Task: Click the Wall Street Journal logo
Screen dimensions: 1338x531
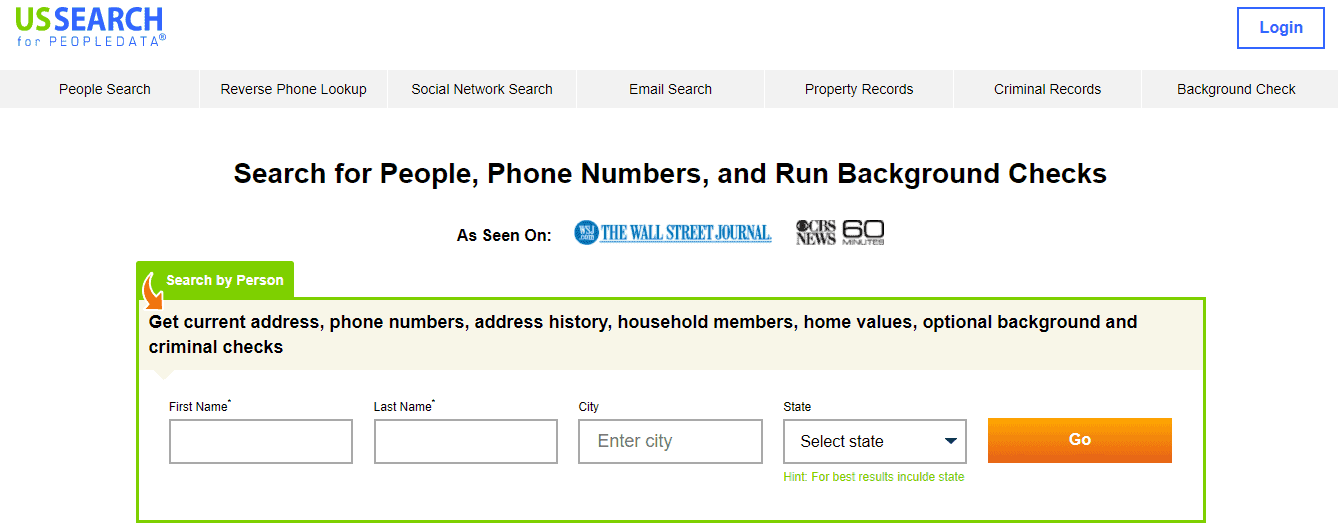Action: 673,233
